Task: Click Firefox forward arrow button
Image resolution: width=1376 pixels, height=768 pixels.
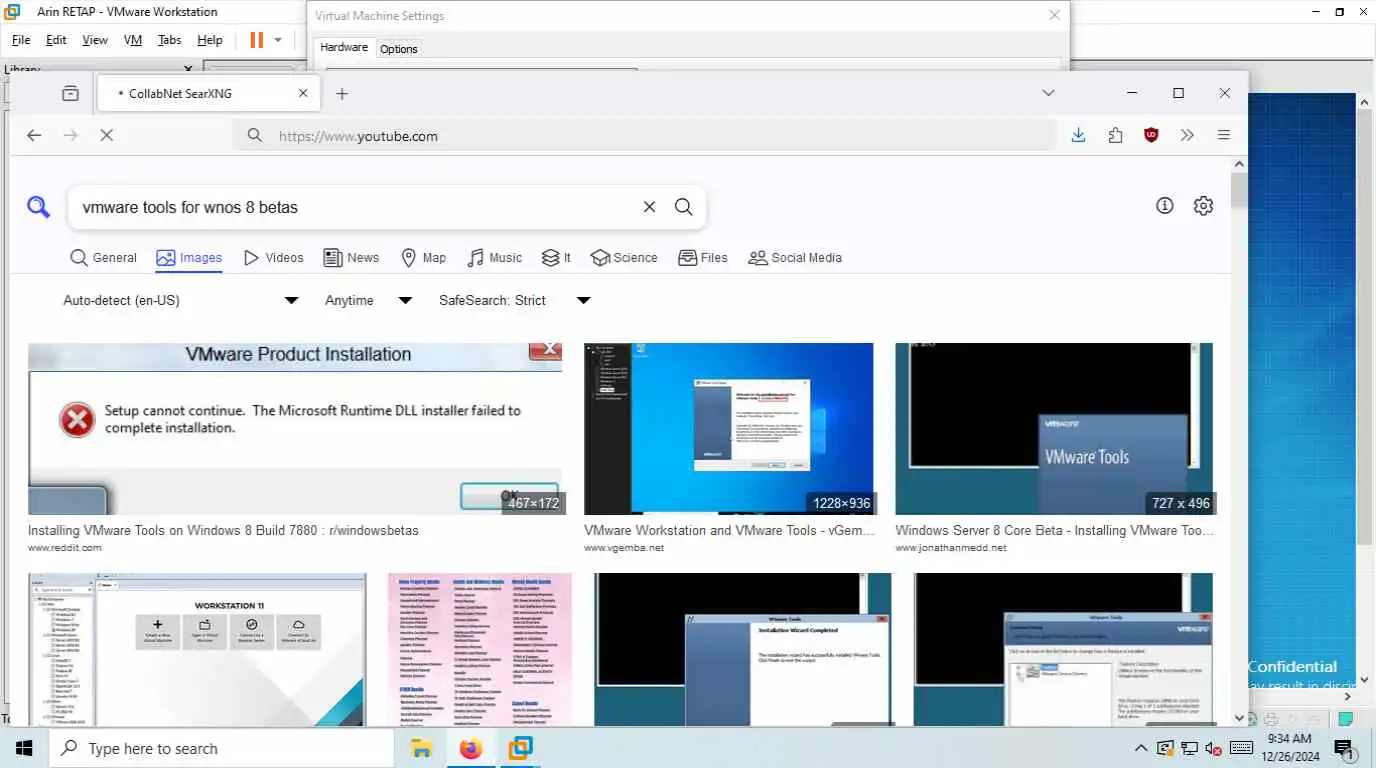Action: click(70, 135)
